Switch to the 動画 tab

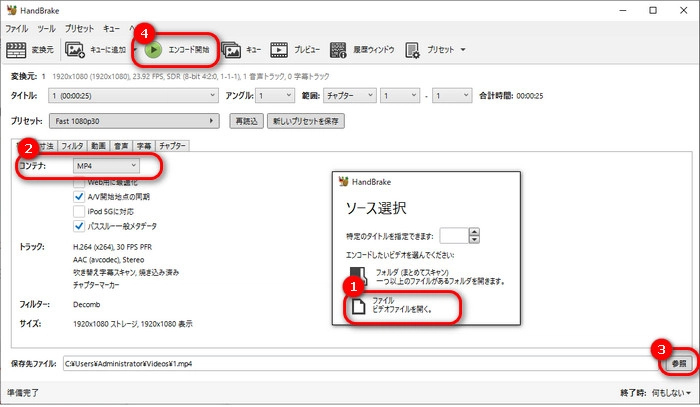coord(98,146)
